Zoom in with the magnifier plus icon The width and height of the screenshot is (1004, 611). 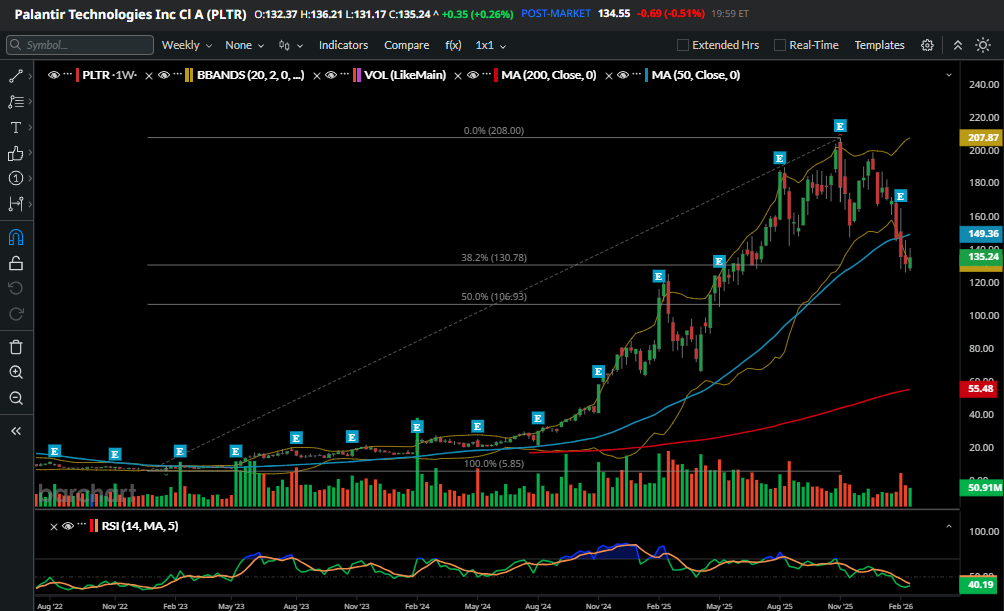pyautogui.click(x=15, y=373)
